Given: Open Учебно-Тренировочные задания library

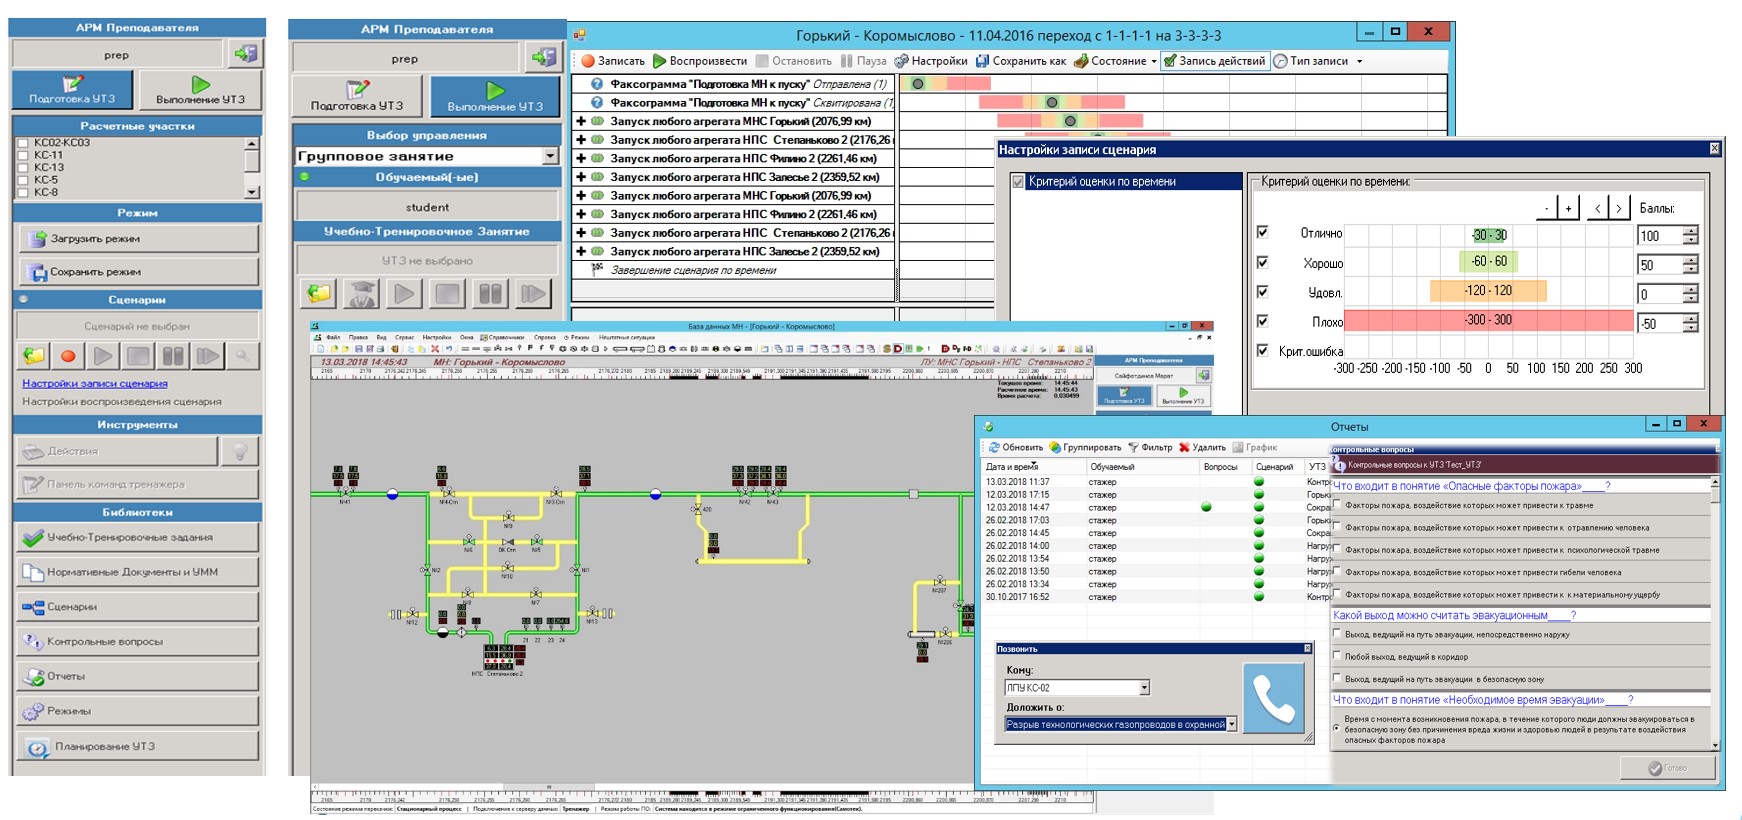Looking at the screenshot, I should pos(138,537).
